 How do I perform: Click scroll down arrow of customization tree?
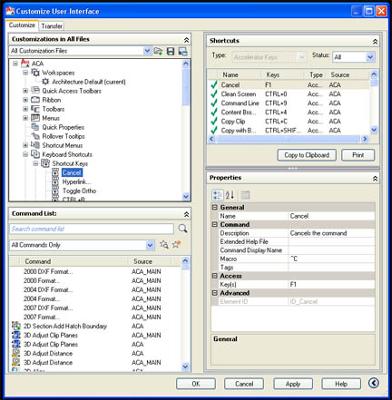(x=186, y=197)
